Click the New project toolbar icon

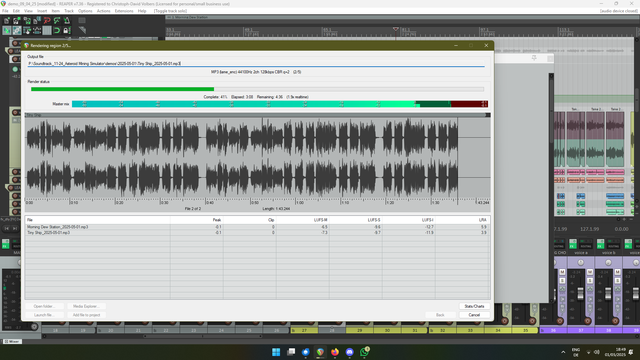[x=7, y=20]
